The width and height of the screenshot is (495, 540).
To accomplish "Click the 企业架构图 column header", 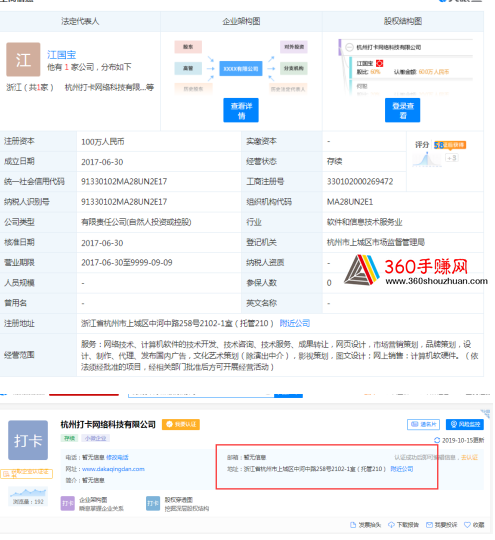I will click(241, 21).
